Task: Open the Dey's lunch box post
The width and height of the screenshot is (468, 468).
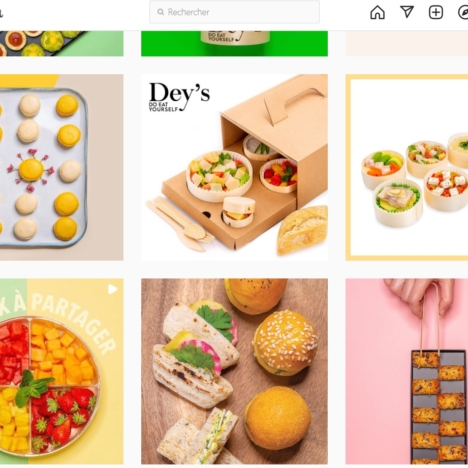Action: [x=234, y=167]
